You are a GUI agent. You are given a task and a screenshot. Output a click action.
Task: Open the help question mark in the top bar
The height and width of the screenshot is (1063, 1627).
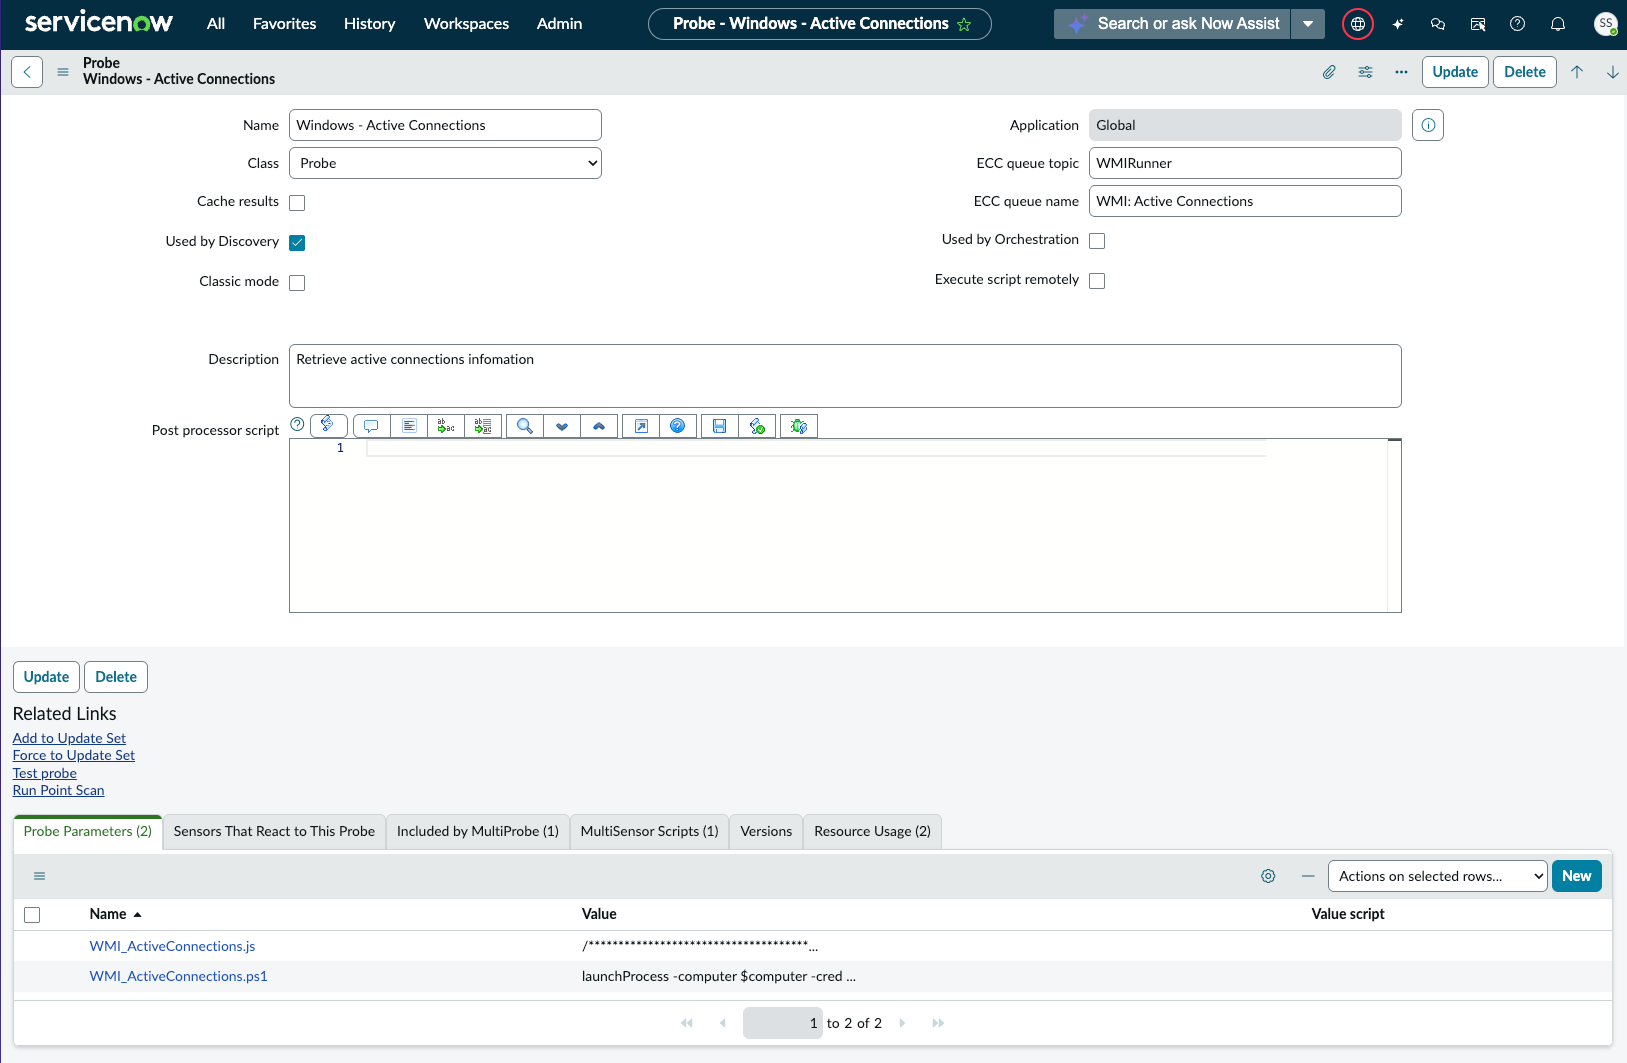tap(1518, 24)
